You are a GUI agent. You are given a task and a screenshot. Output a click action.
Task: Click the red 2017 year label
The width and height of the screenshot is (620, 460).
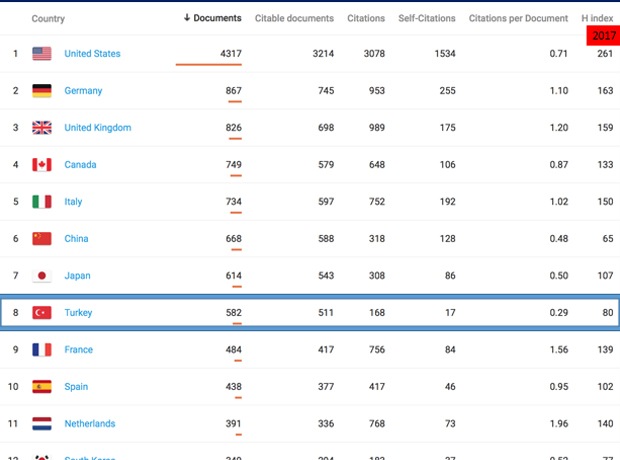tap(603, 35)
